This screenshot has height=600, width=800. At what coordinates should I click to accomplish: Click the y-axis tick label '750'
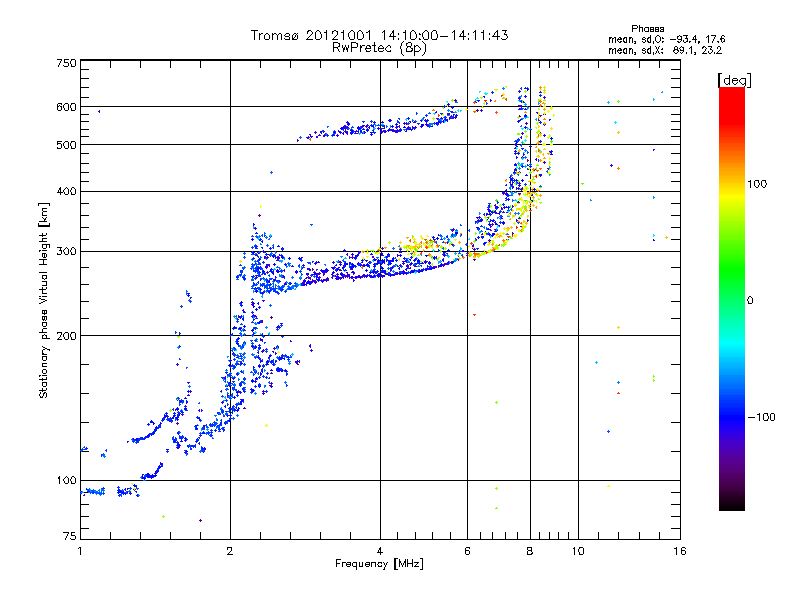66,63
